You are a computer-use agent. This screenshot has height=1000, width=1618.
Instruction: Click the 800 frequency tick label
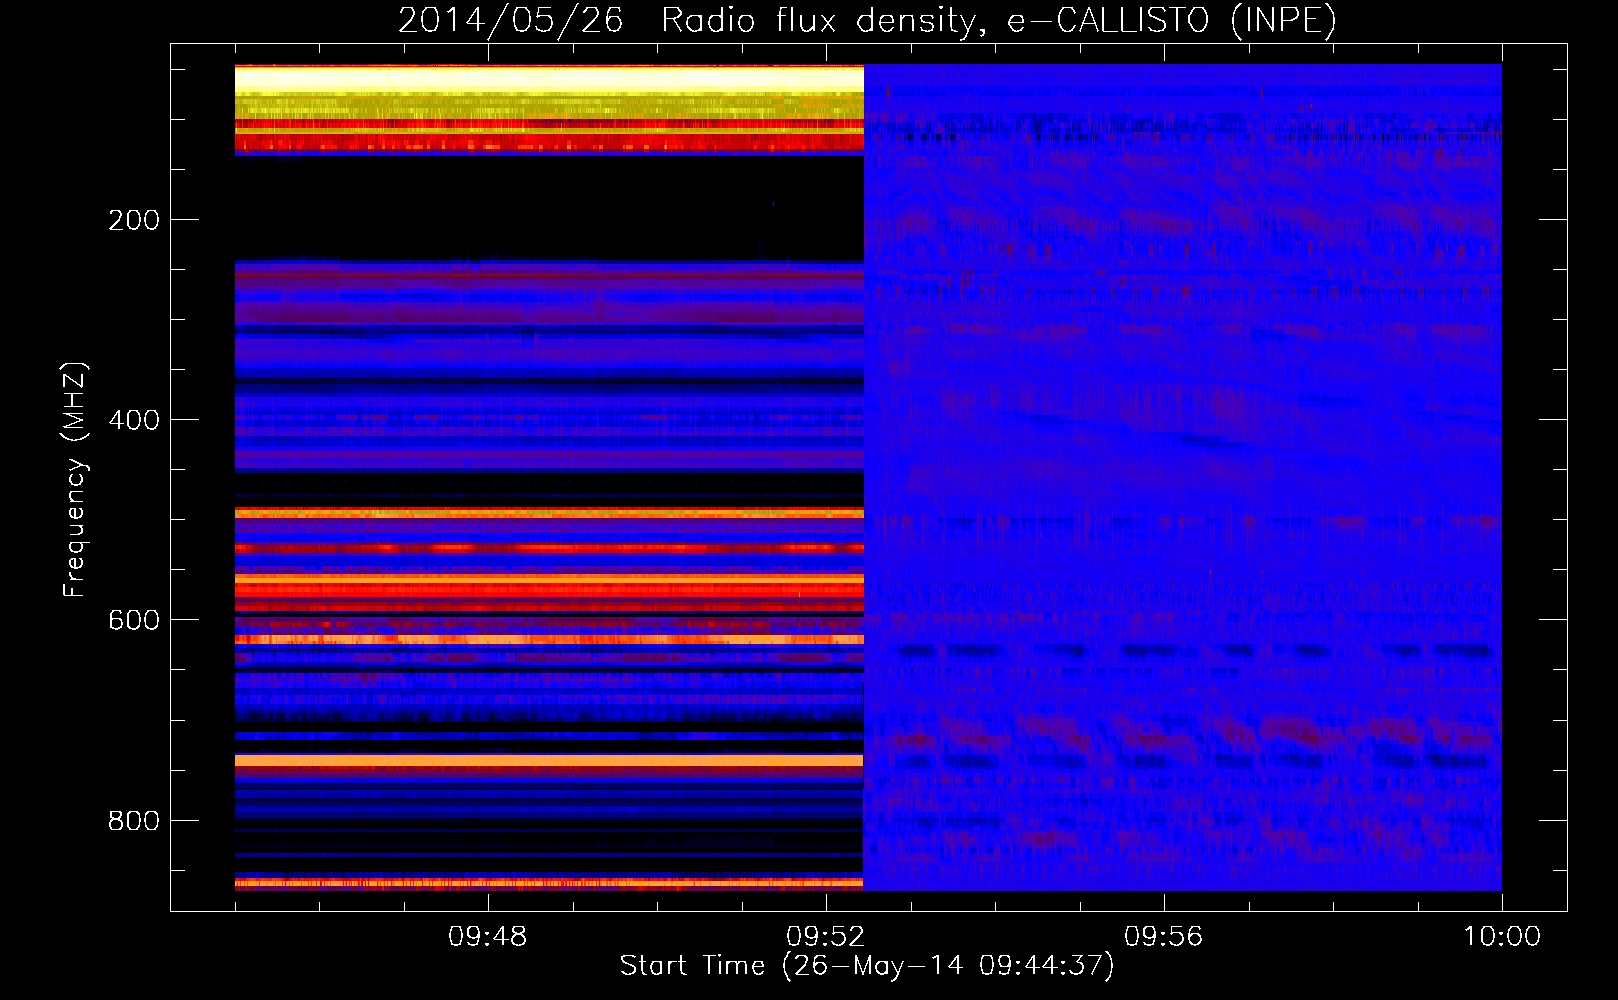pyautogui.click(x=134, y=821)
